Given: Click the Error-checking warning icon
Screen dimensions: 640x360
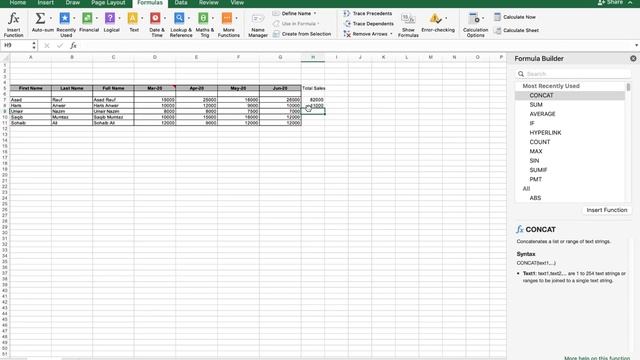Looking at the screenshot, I should coord(435,18).
